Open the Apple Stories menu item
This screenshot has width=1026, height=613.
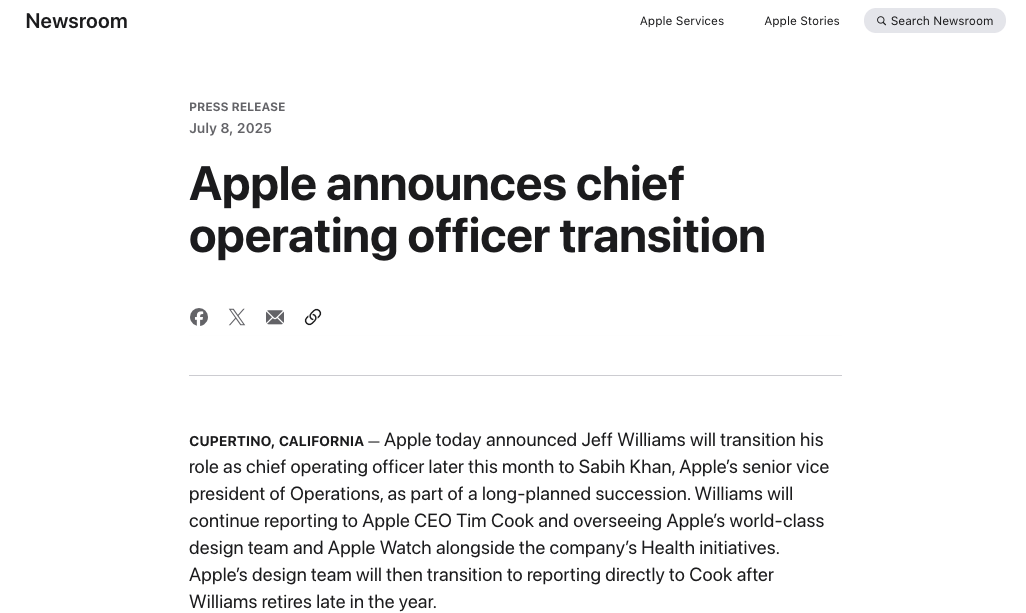802,21
